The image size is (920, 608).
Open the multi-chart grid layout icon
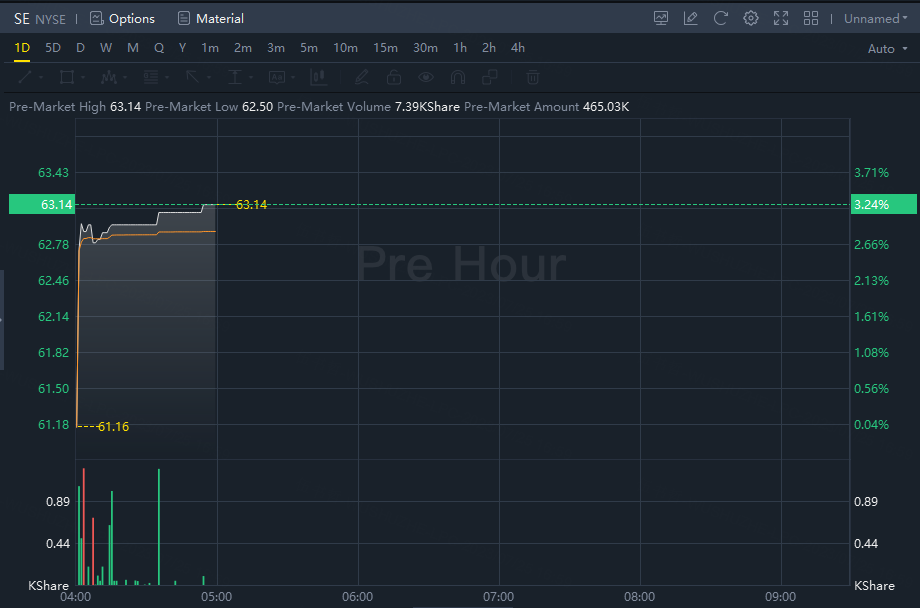(810, 18)
